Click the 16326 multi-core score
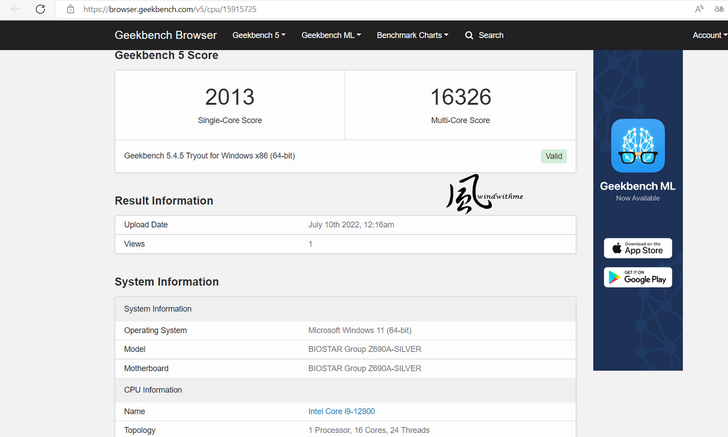This screenshot has height=437, width=728. pyautogui.click(x=460, y=97)
